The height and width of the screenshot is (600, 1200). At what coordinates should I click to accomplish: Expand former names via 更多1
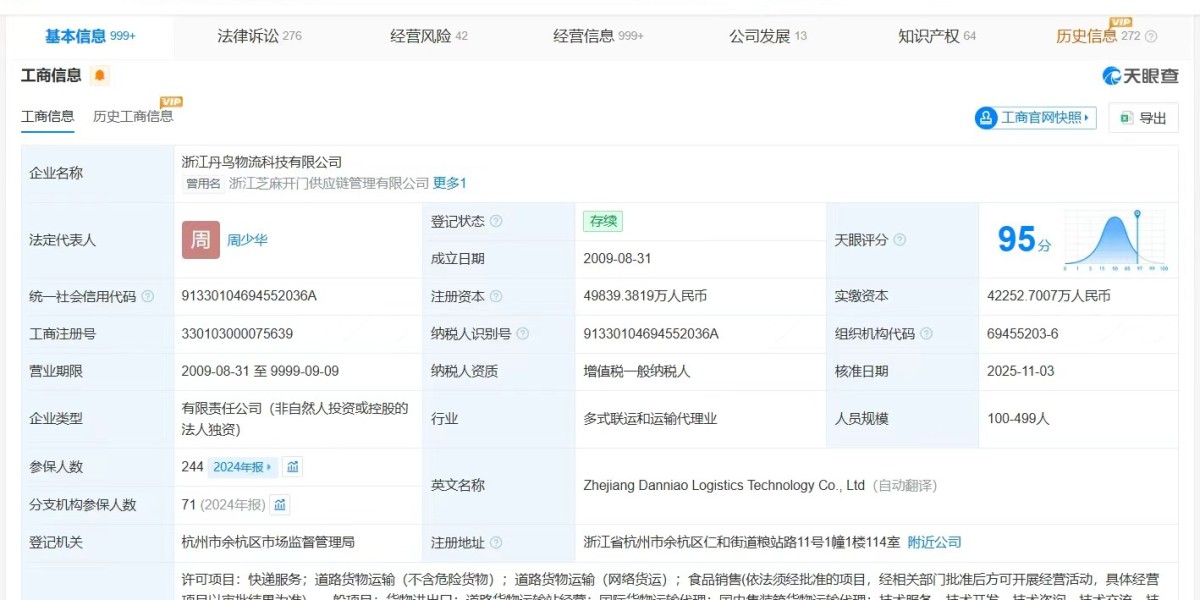[450, 183]
